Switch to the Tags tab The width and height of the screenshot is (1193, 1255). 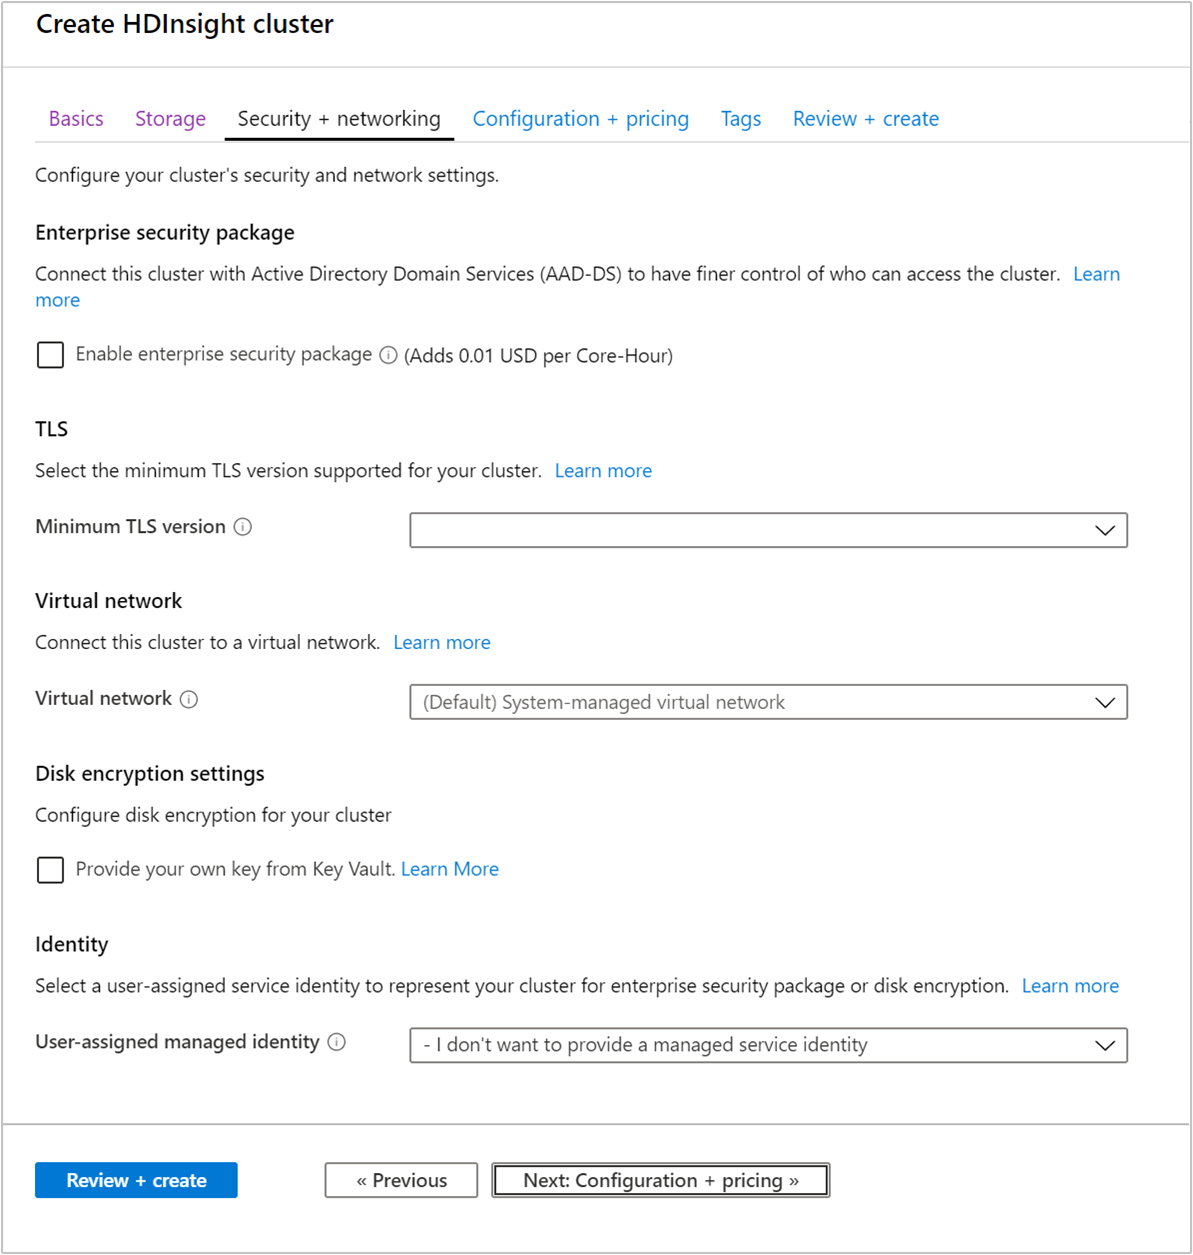tap(740, 118)
